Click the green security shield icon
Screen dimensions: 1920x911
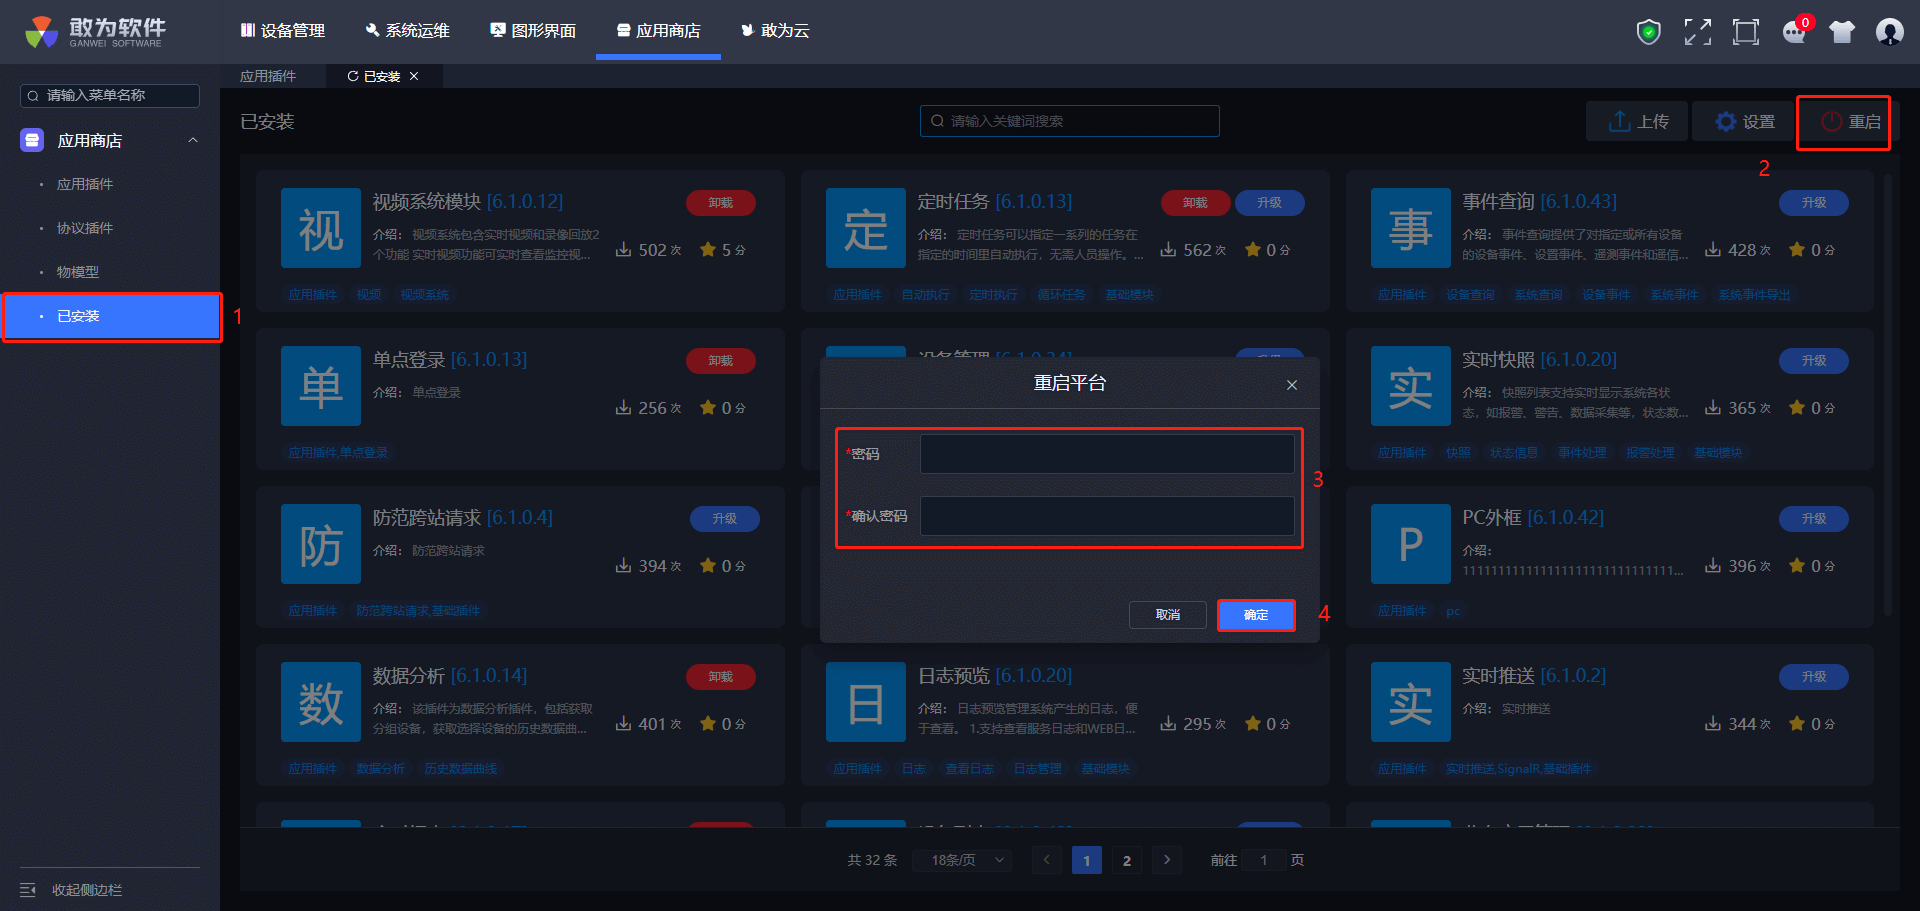click(x=1648, y=32)
